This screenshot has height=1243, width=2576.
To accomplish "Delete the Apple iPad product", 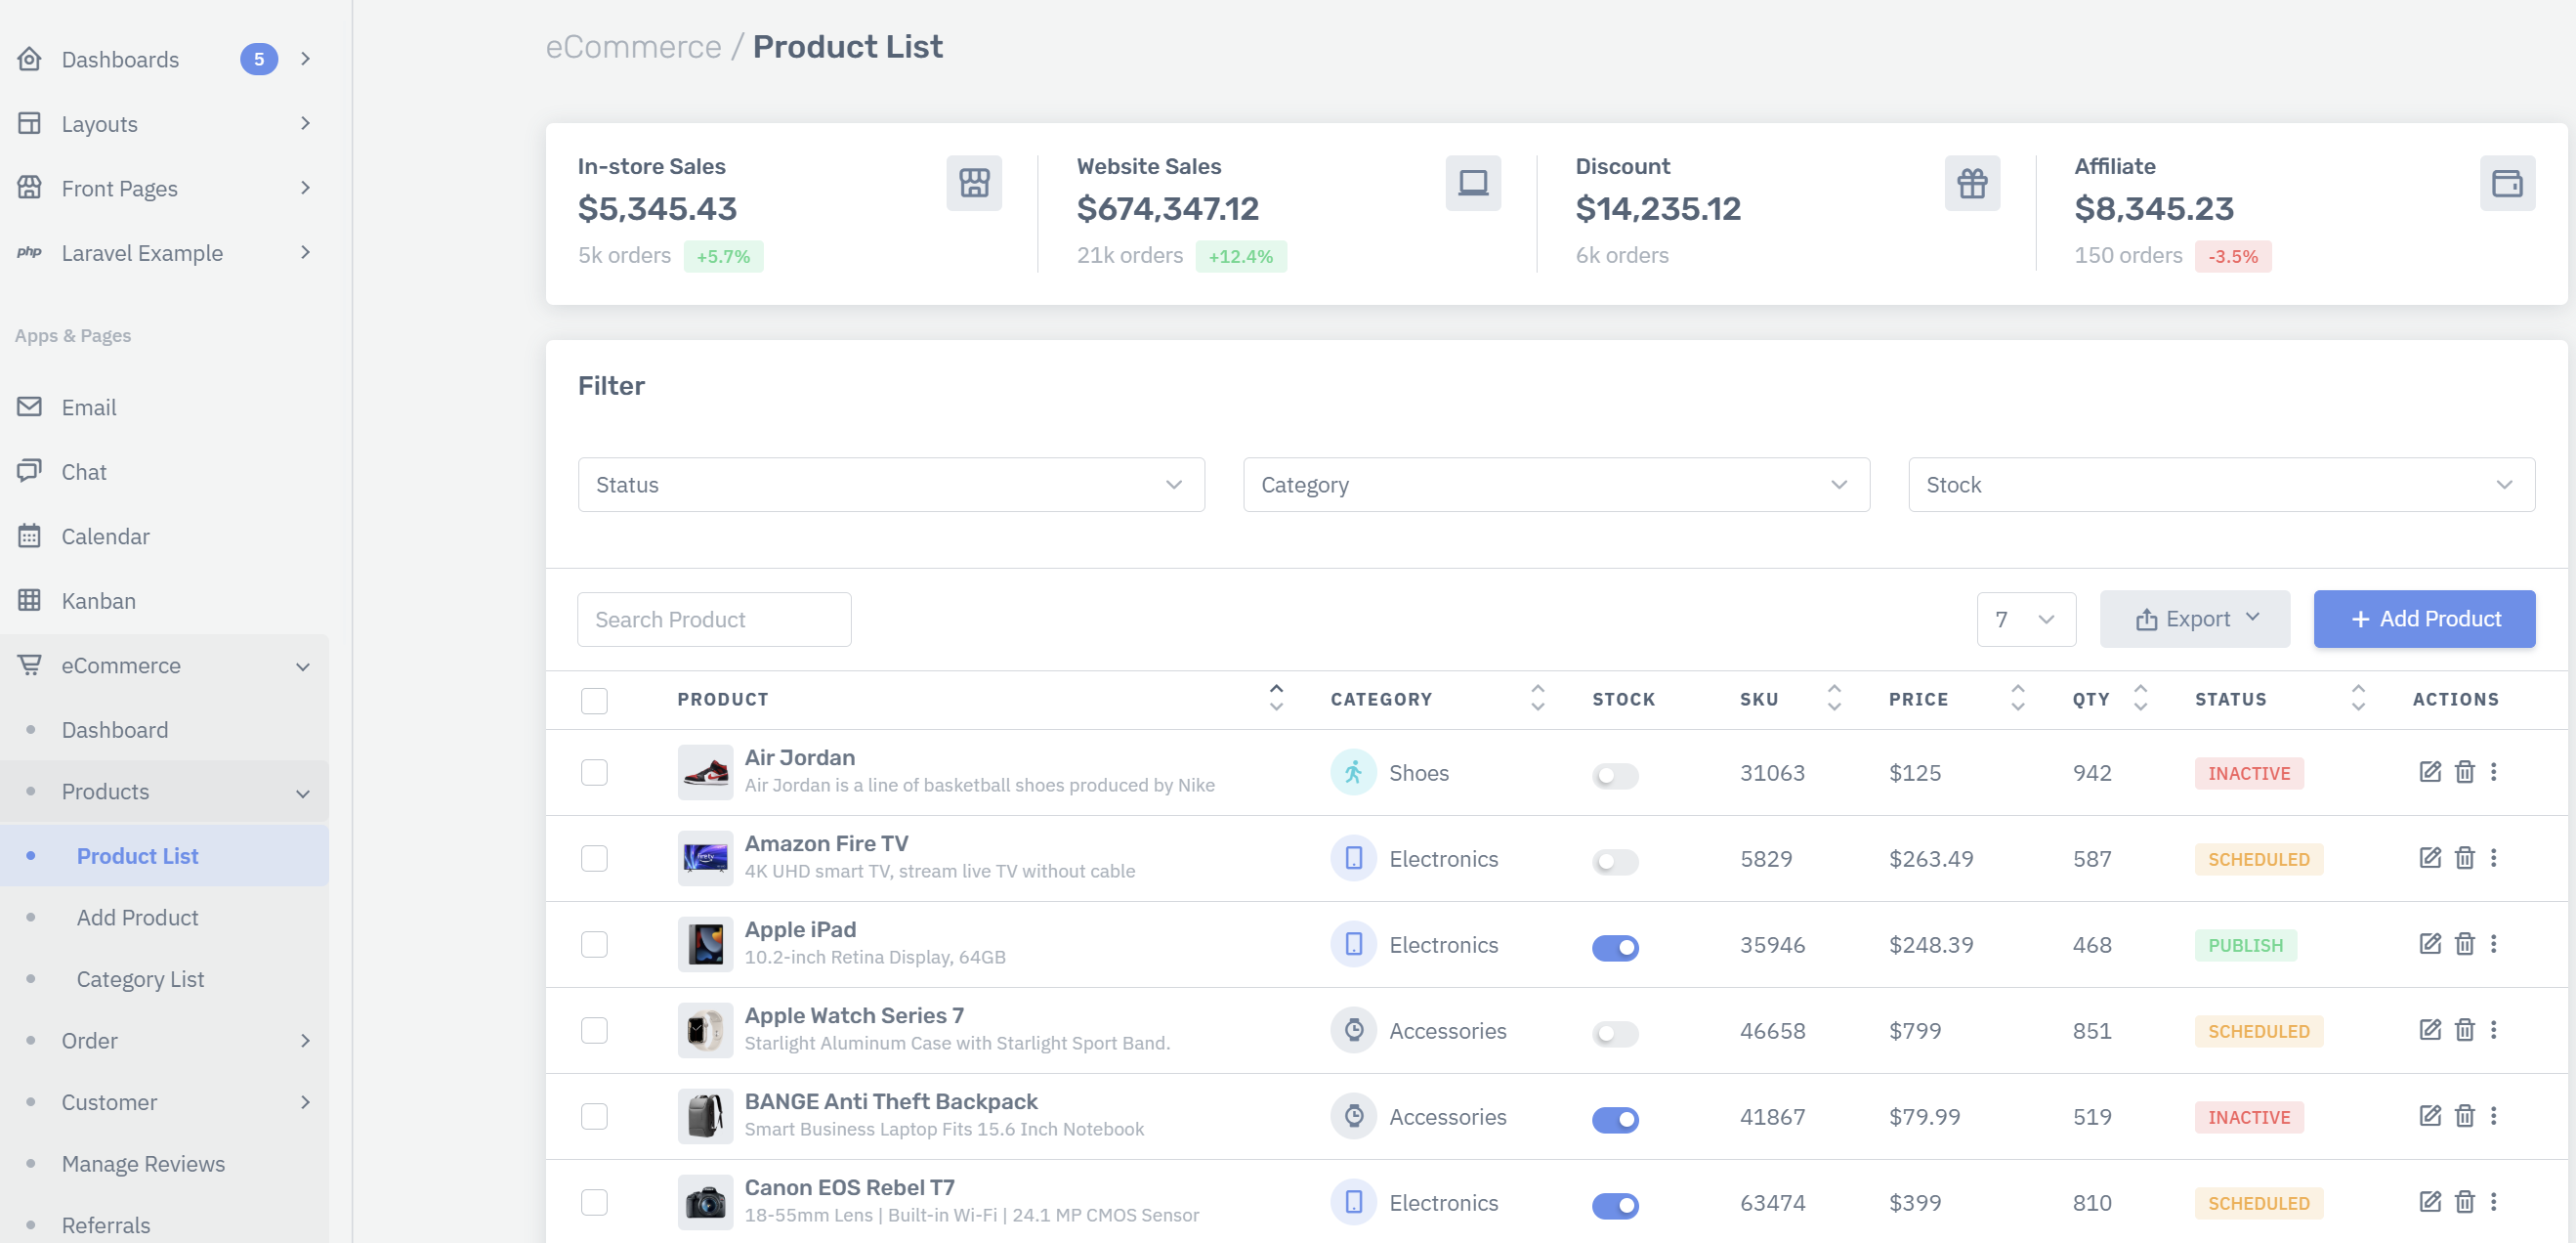I will point(2464,943).
